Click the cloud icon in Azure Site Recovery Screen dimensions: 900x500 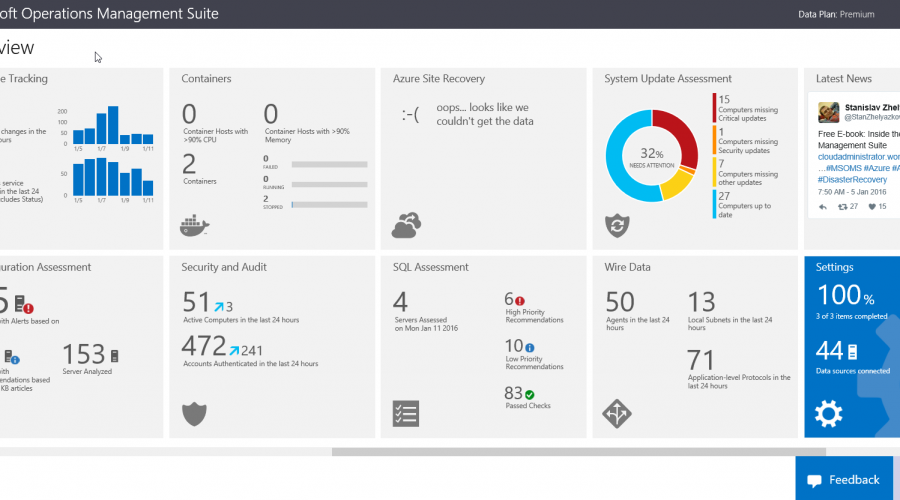tap(405, 225)
